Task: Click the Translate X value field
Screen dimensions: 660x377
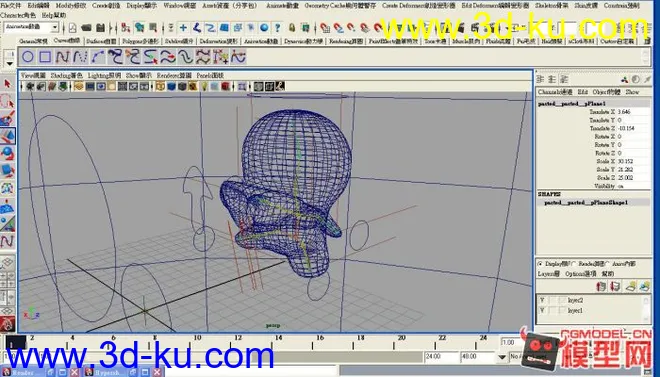Action: [633, 112]
